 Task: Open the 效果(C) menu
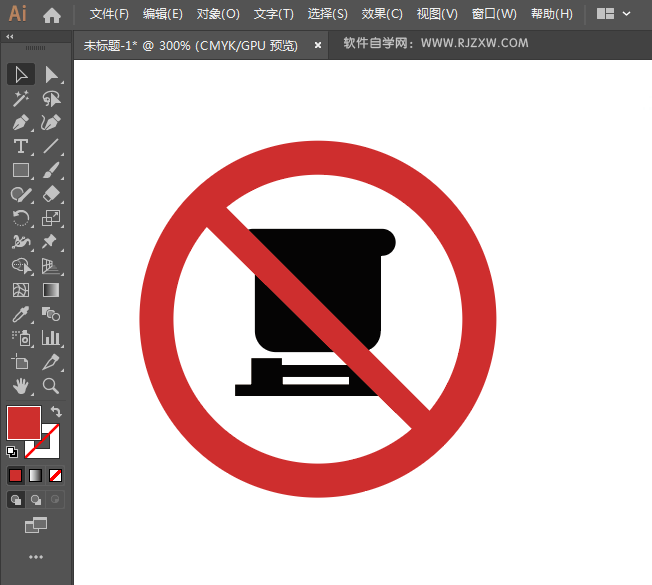[x=382, y=14]
